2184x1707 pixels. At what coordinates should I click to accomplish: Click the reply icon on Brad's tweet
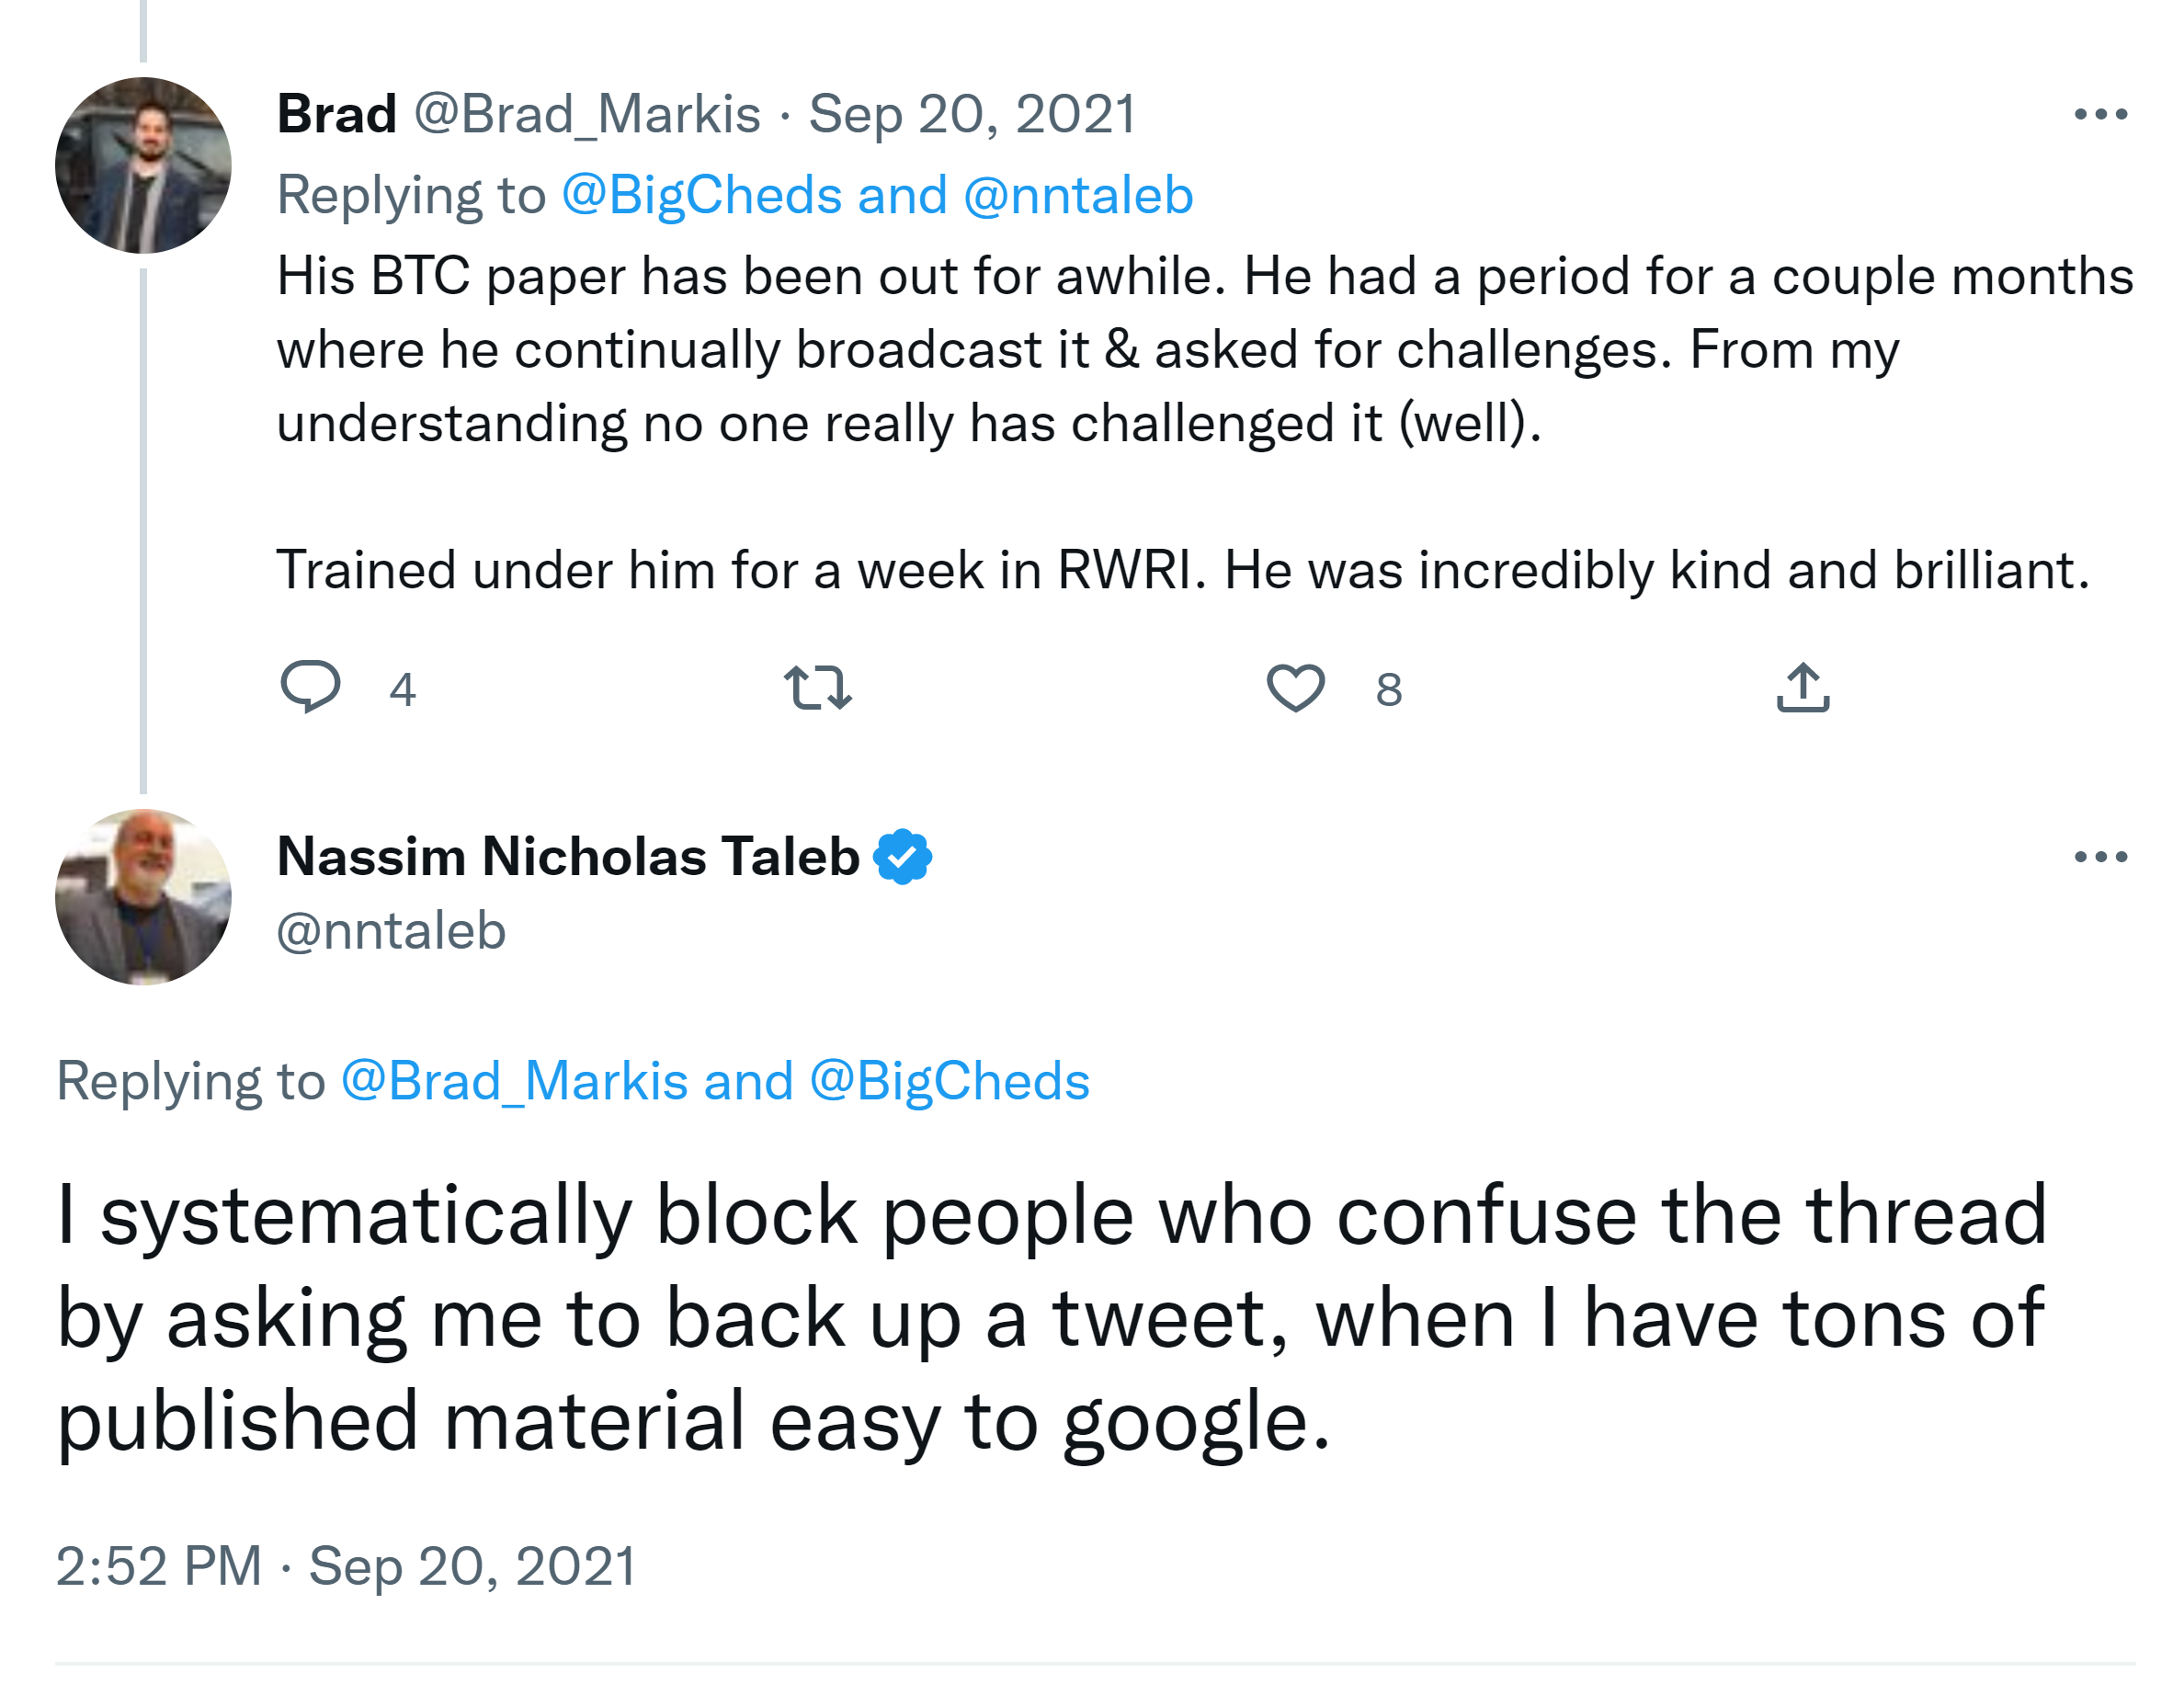(310, 687)
